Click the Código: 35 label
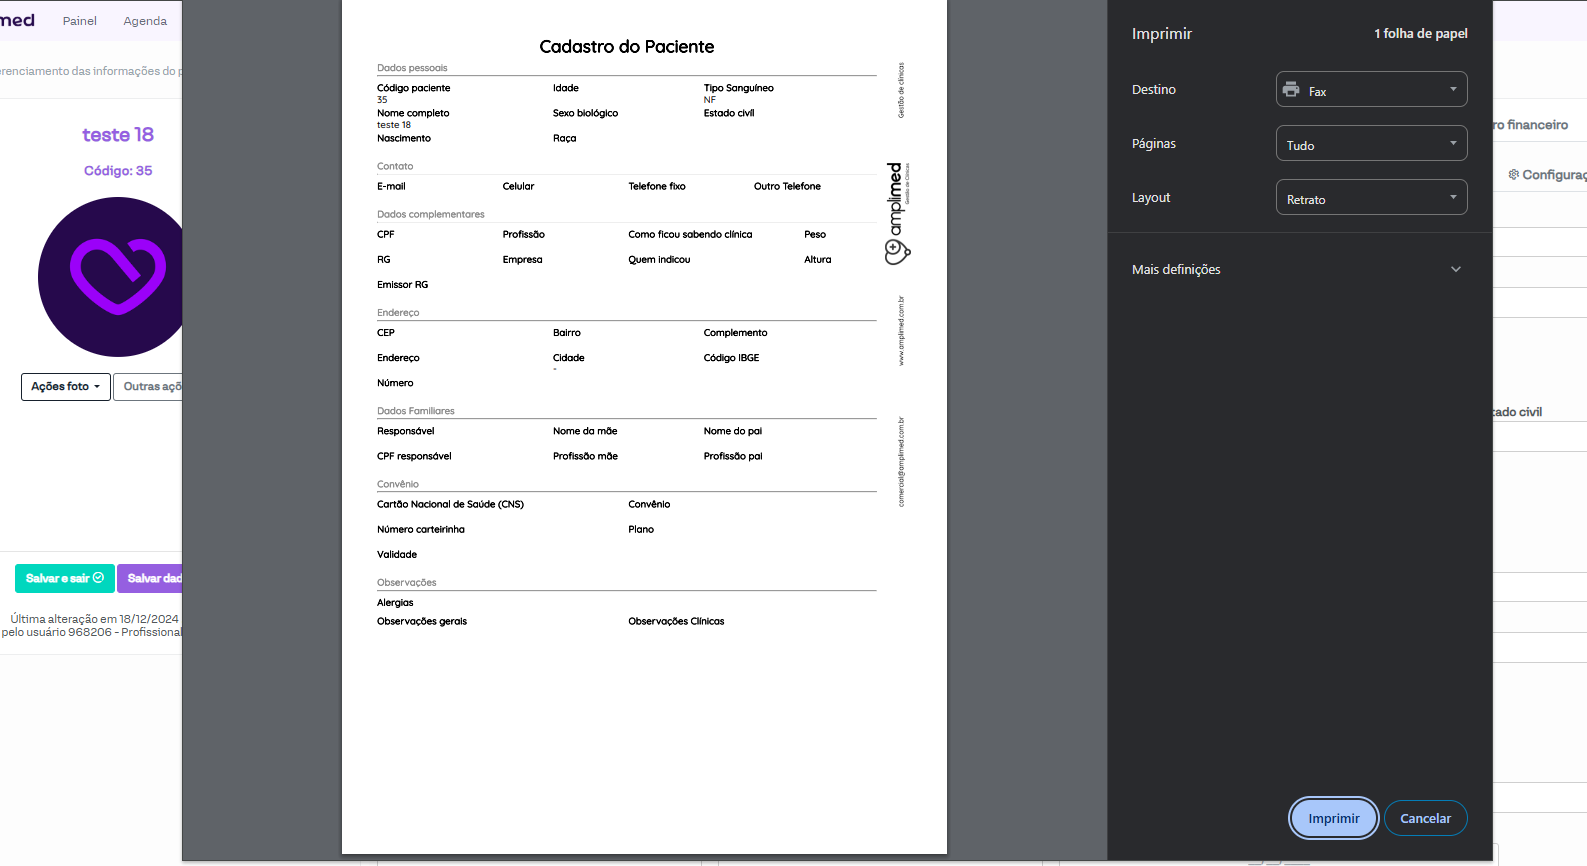 coord(118,171)
